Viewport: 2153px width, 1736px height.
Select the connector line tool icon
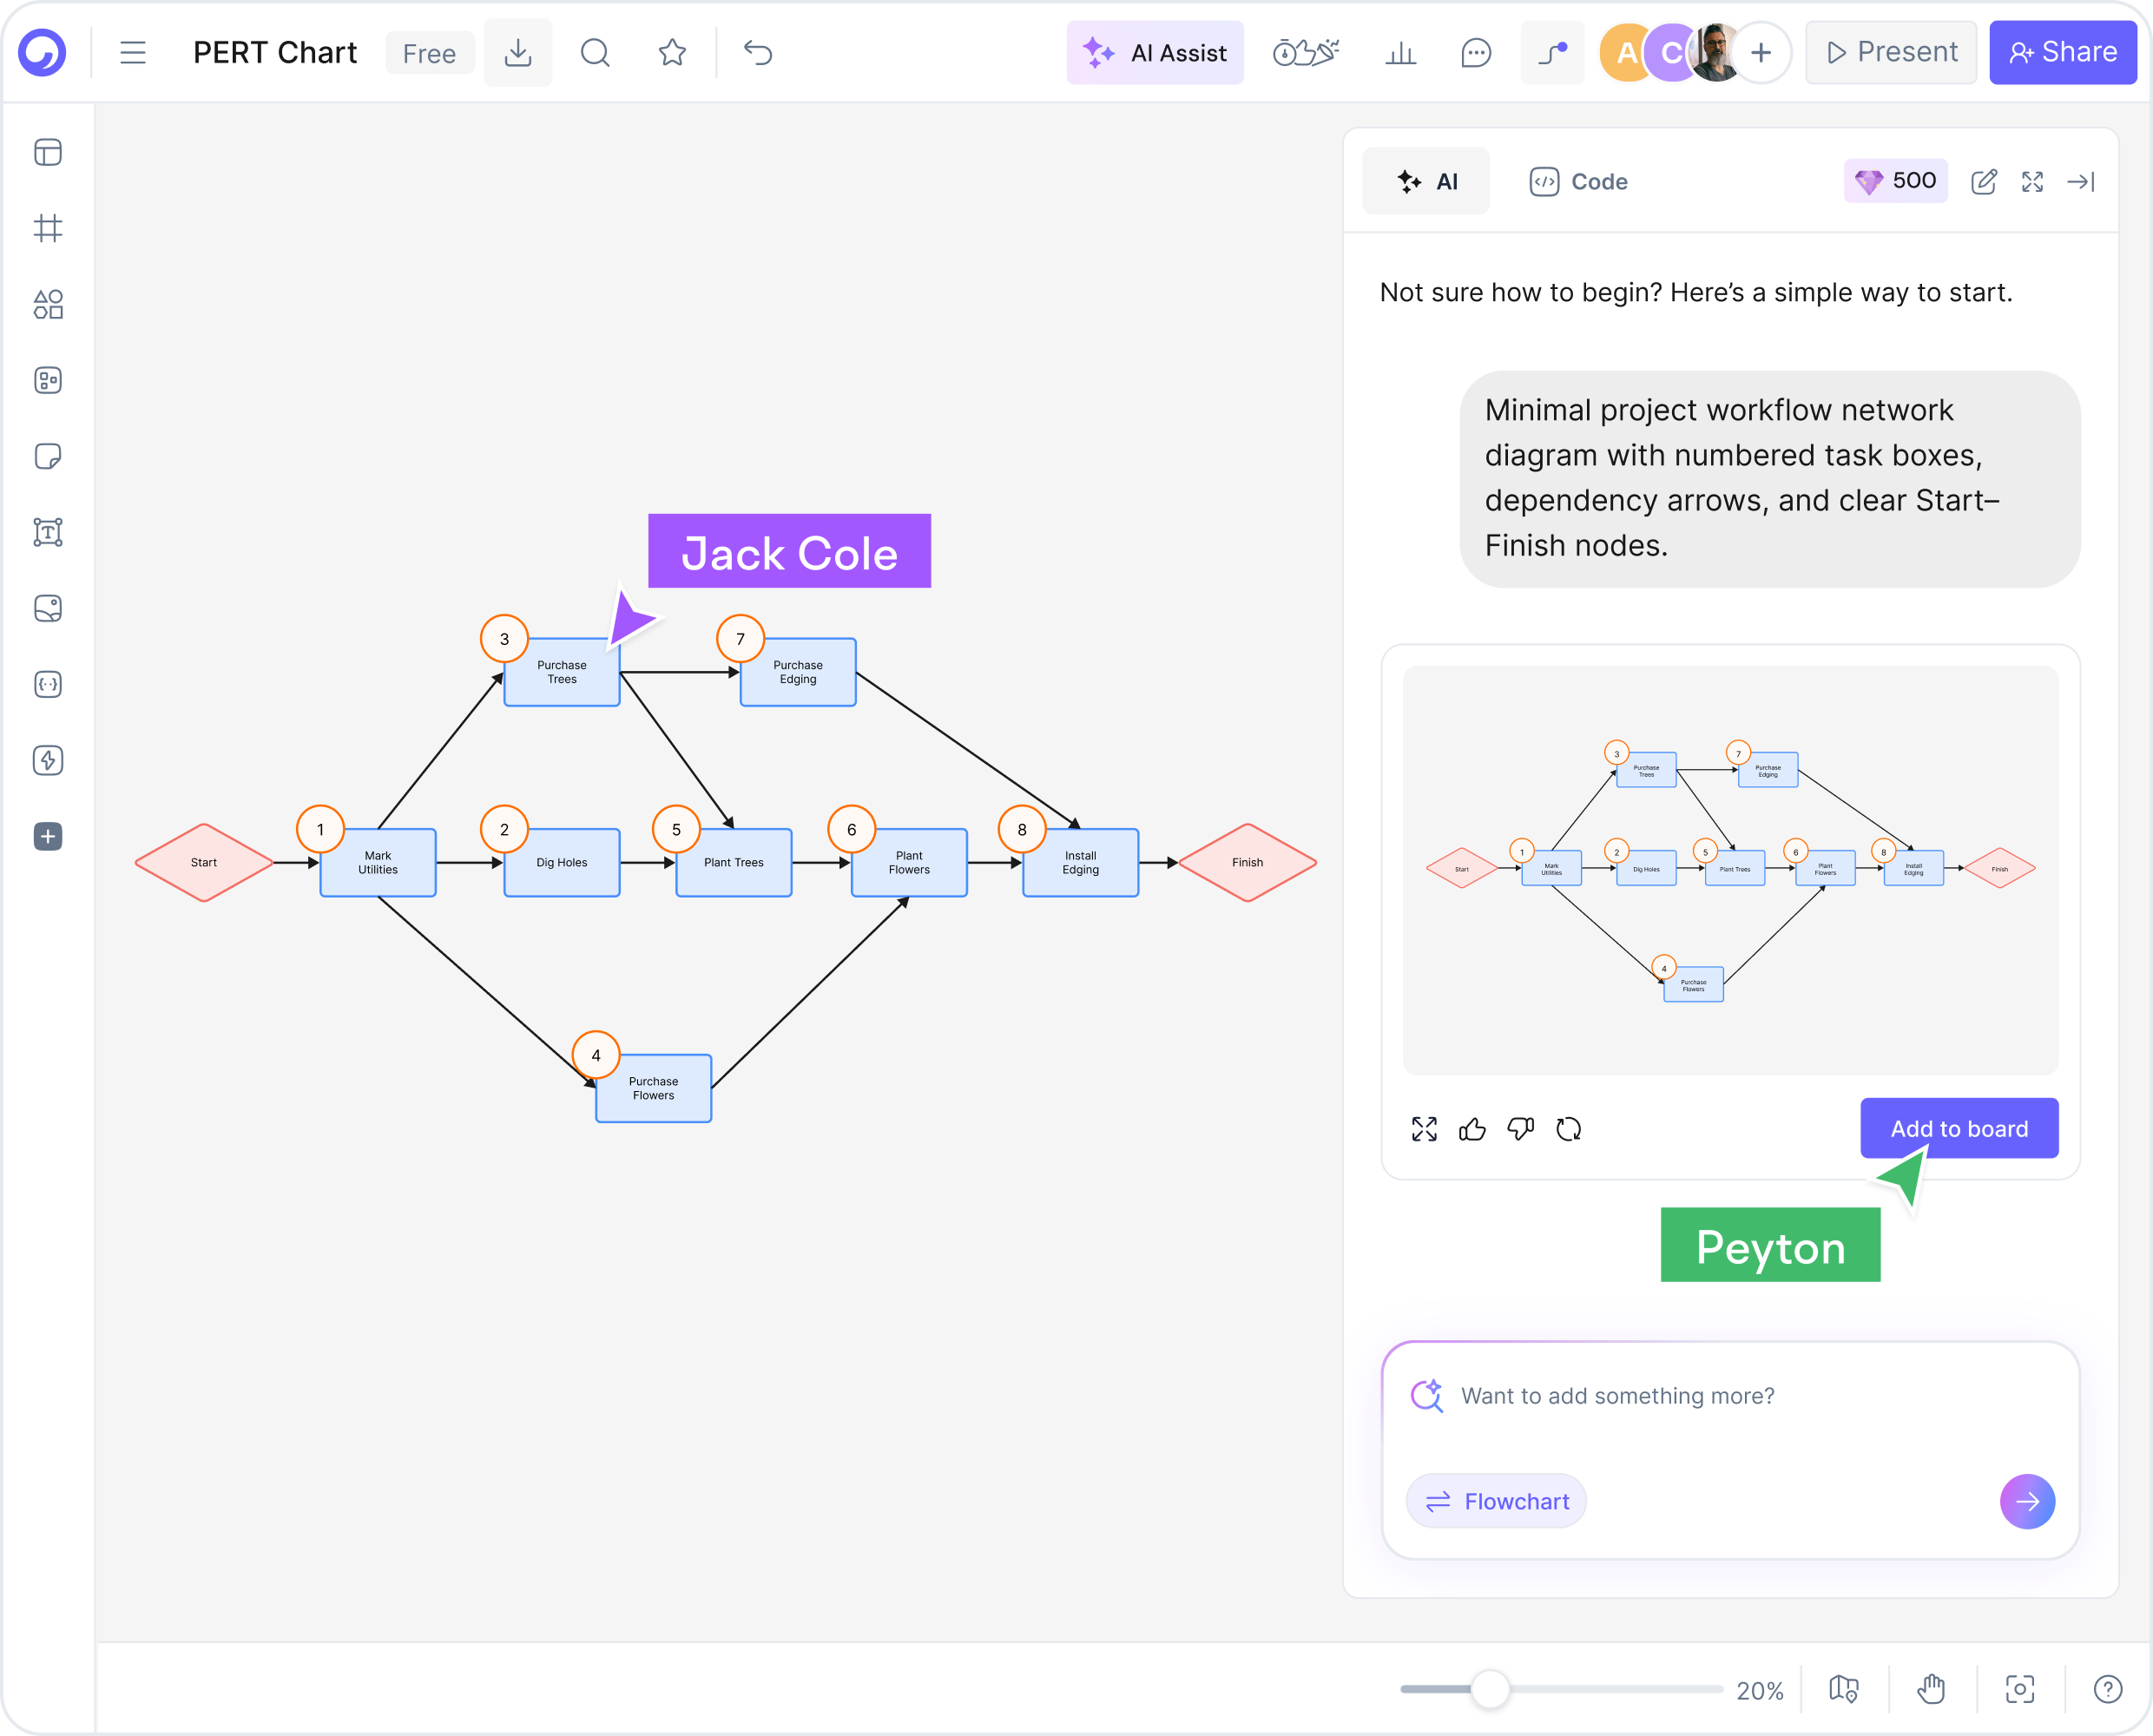point(1552,53)
